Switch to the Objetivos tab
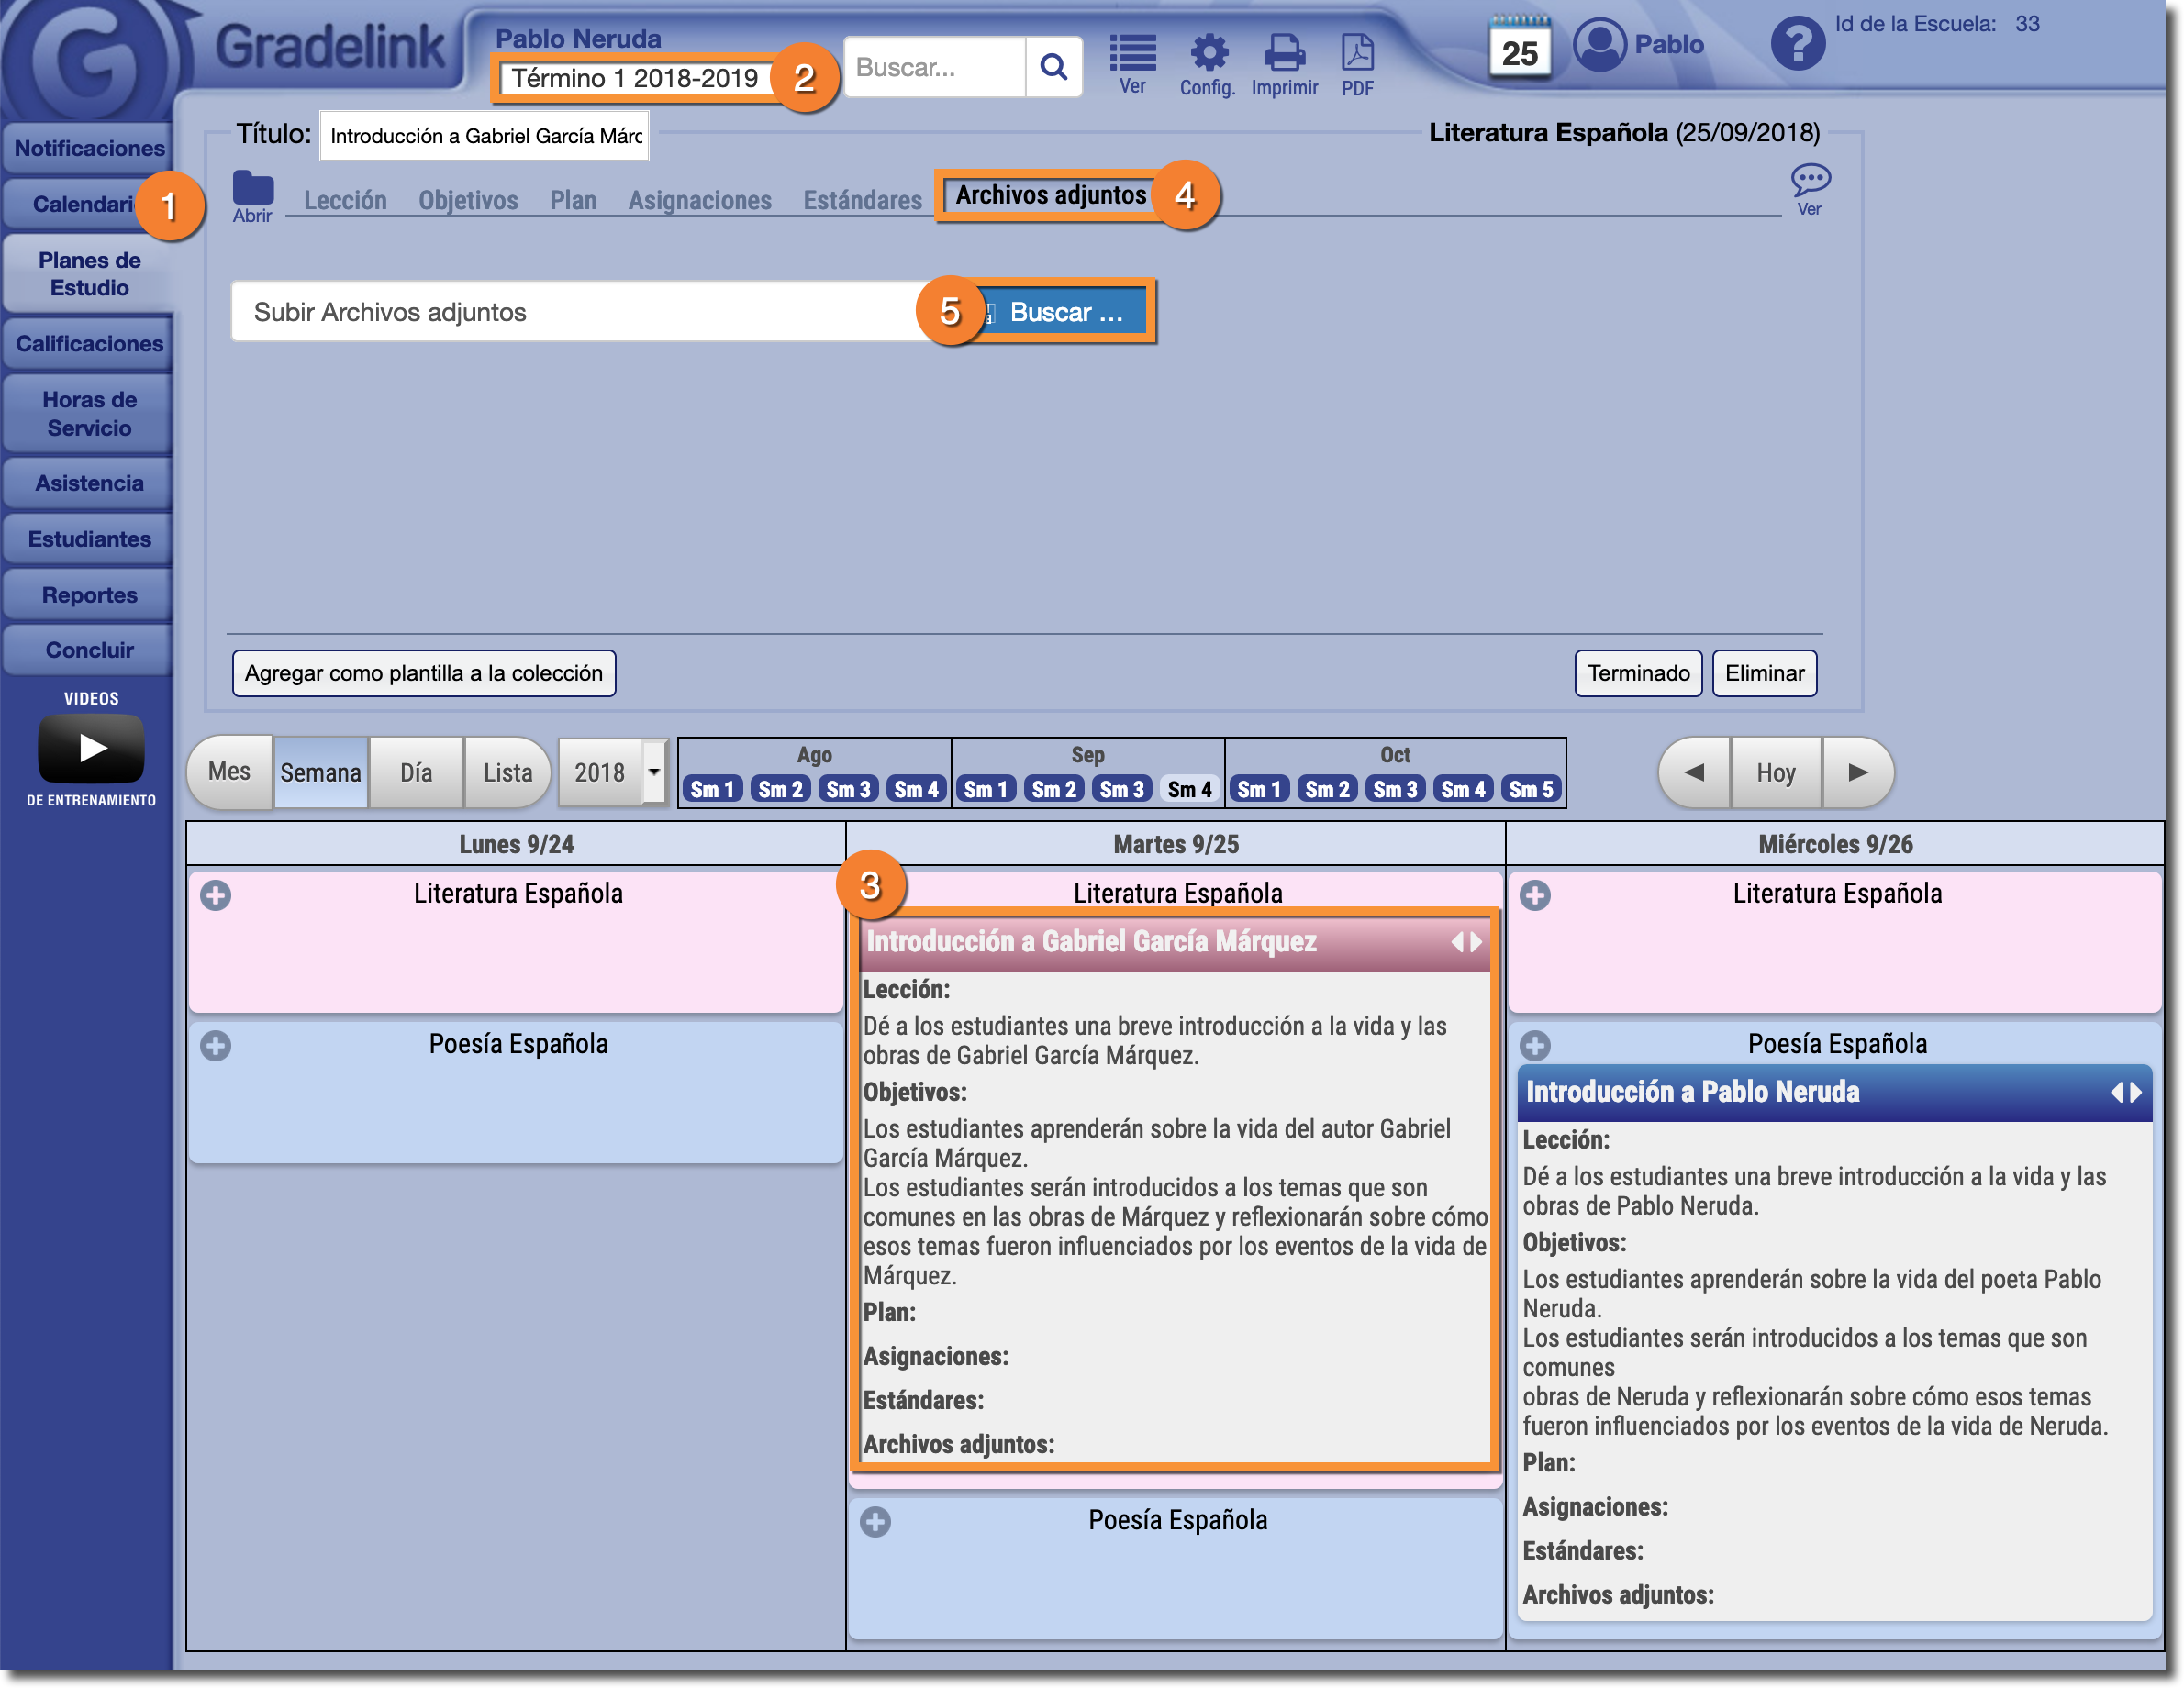Viewport: 2184px width, 1688px height. point(468,200)
